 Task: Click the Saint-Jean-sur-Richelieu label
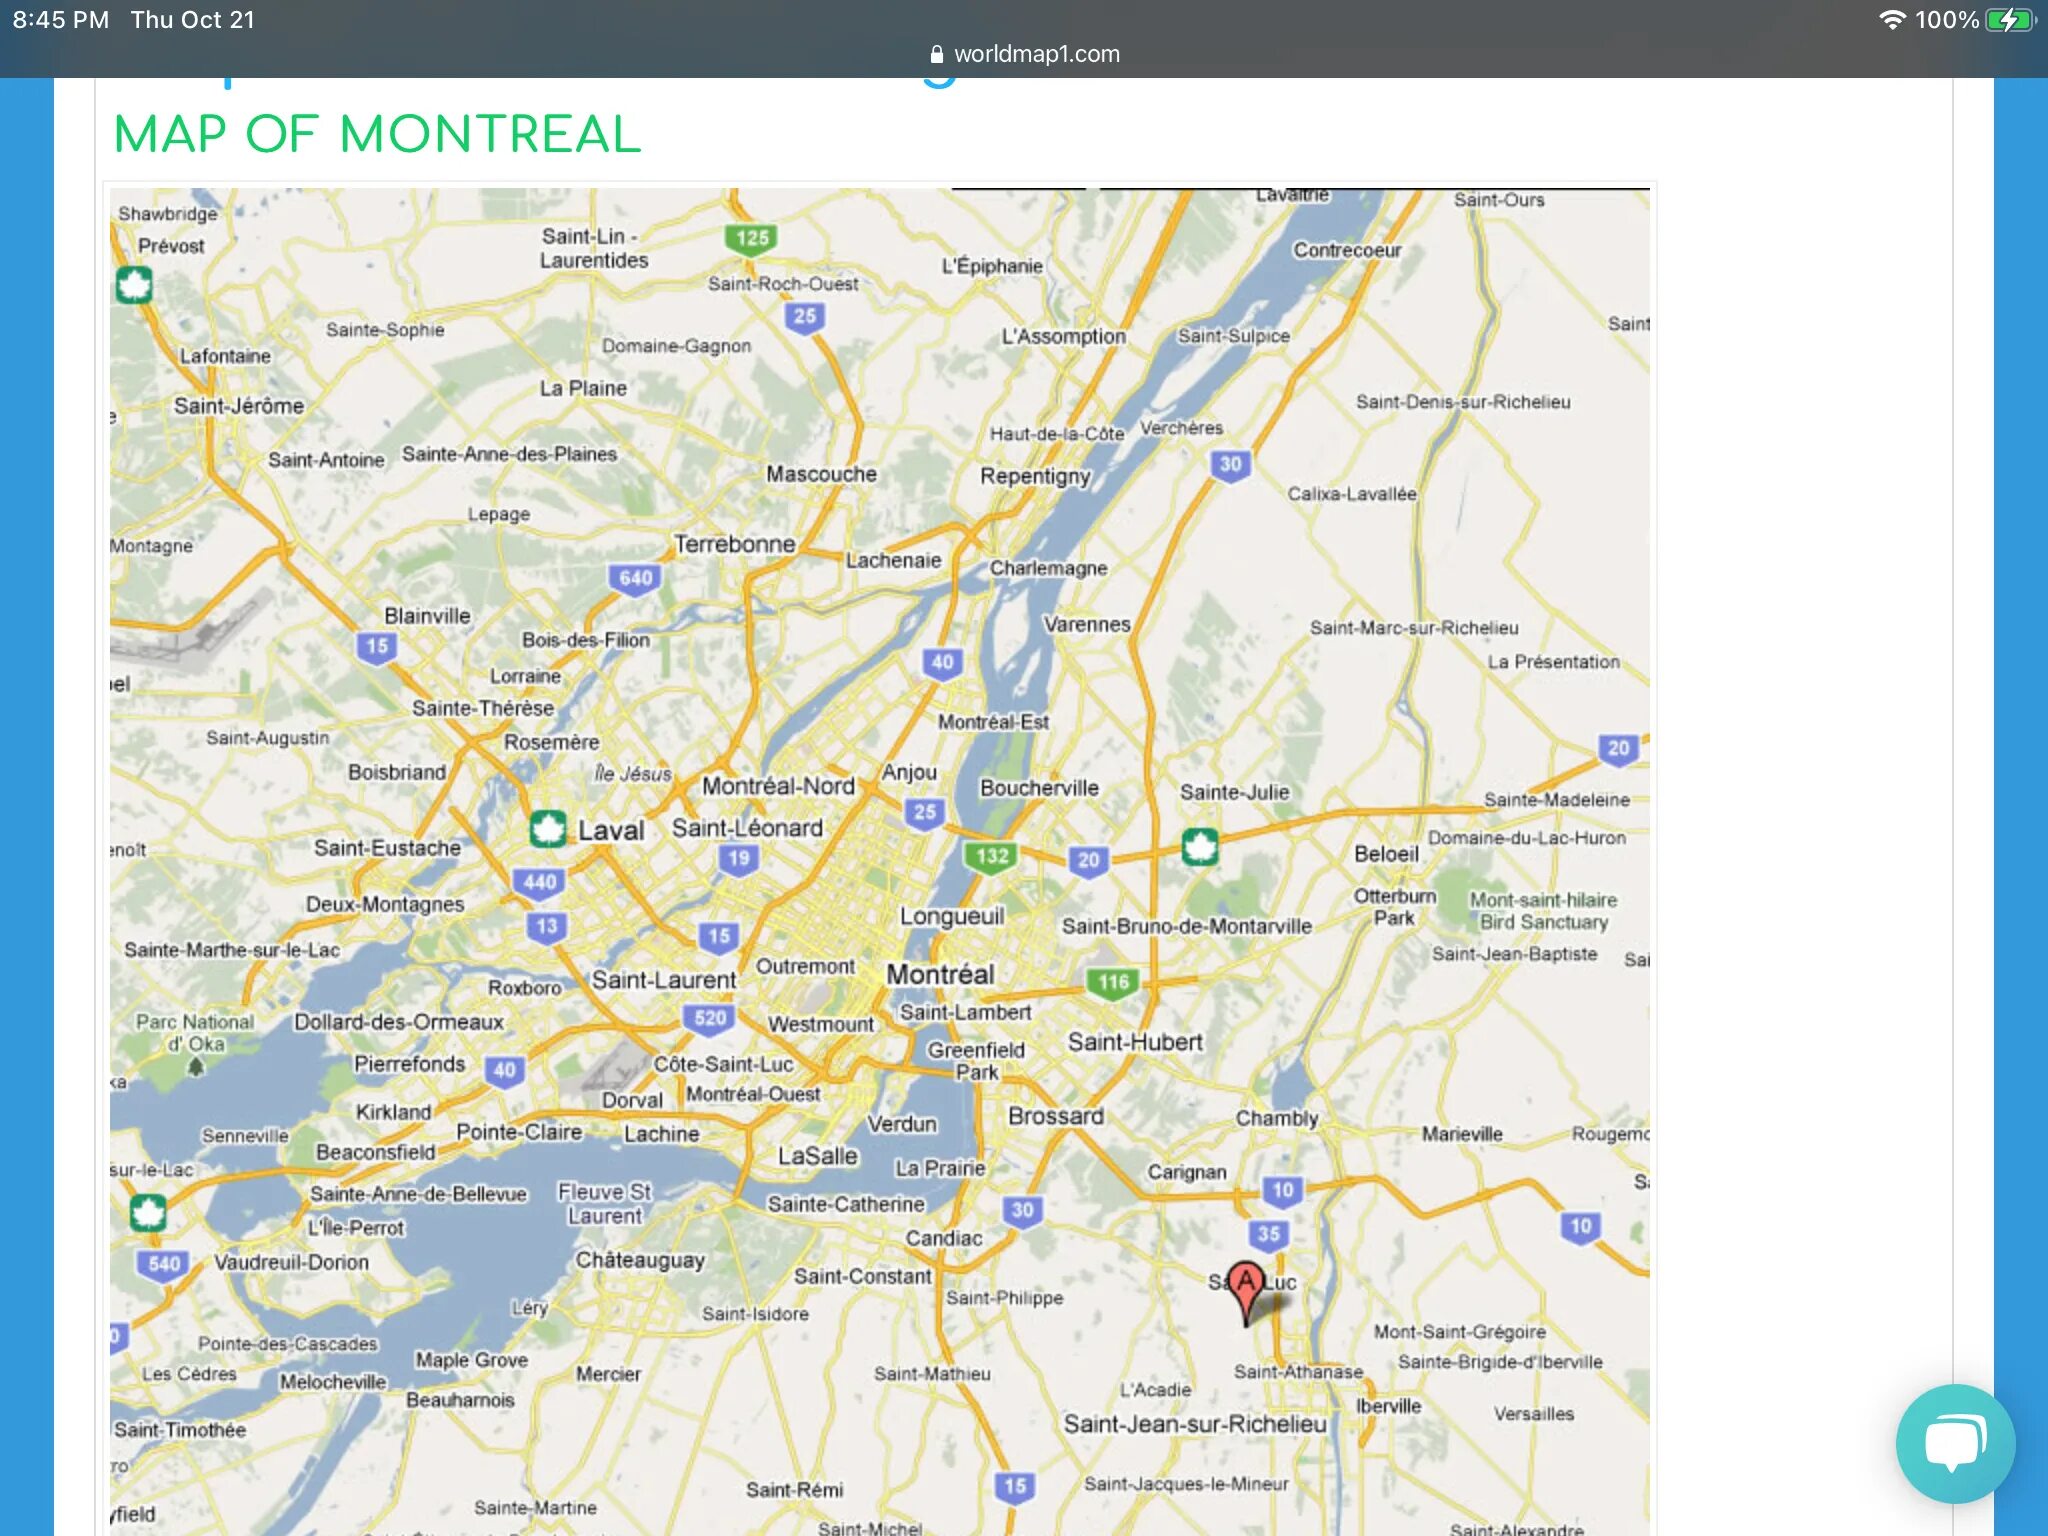coord(1194,1424)
